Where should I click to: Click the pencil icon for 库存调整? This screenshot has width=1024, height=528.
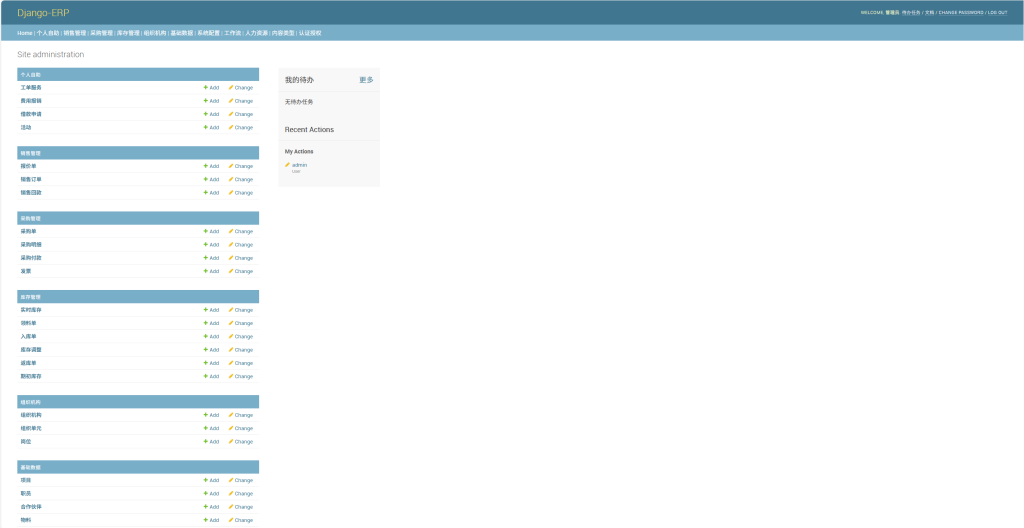[x=231, y=350]
